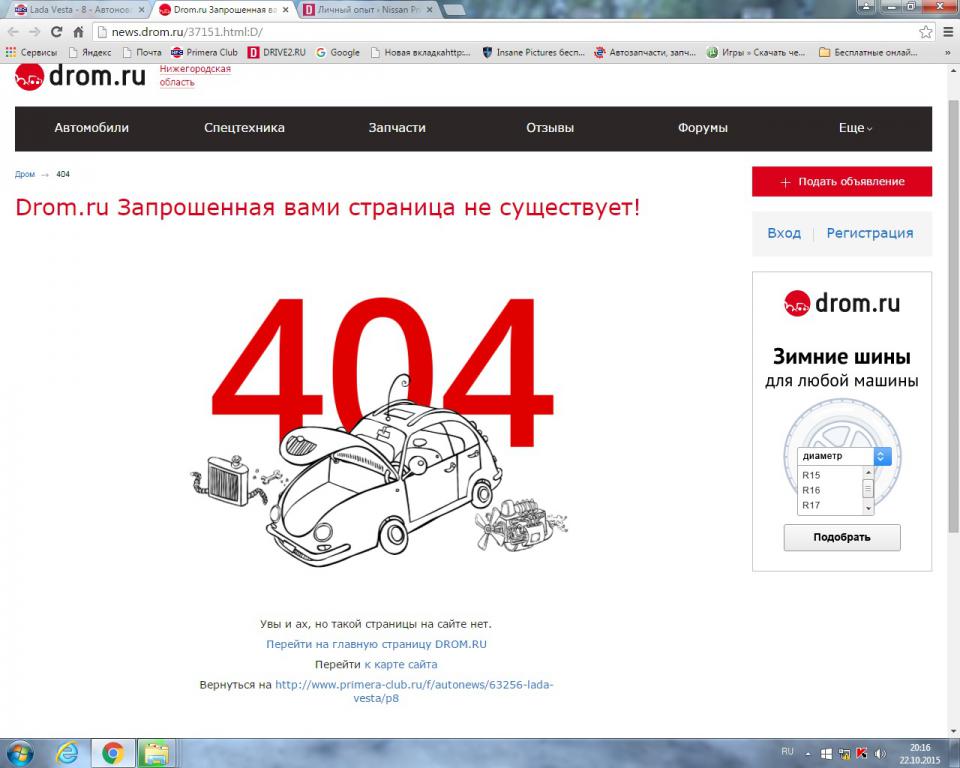This screenshot has height=768, width=960.
Task: Click the drom.ru logo in tire ad
Action: (842, 303)
